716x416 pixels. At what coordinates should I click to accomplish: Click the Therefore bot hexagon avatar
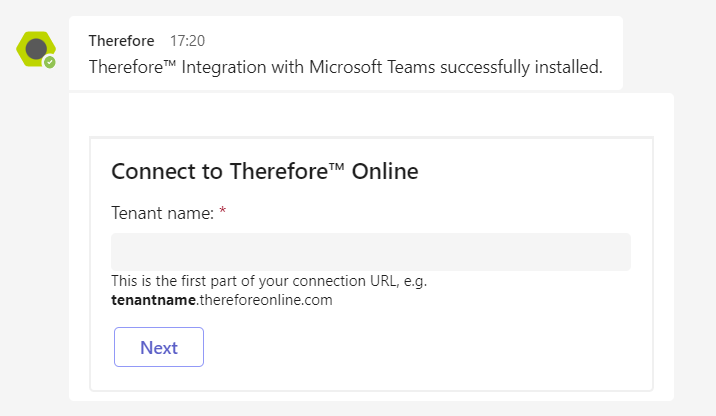(x=36, y=48)
